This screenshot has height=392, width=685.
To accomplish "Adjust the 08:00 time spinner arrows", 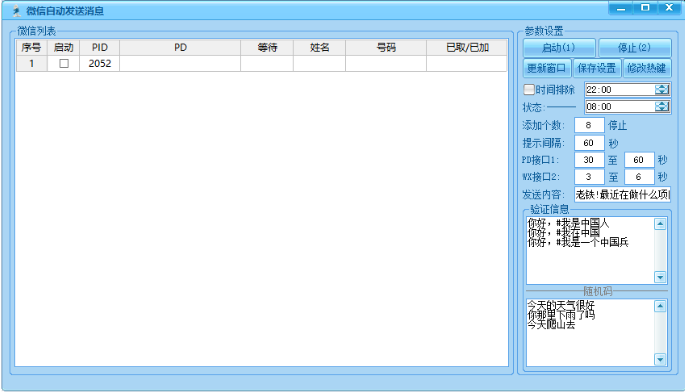I will coord(662,107).
